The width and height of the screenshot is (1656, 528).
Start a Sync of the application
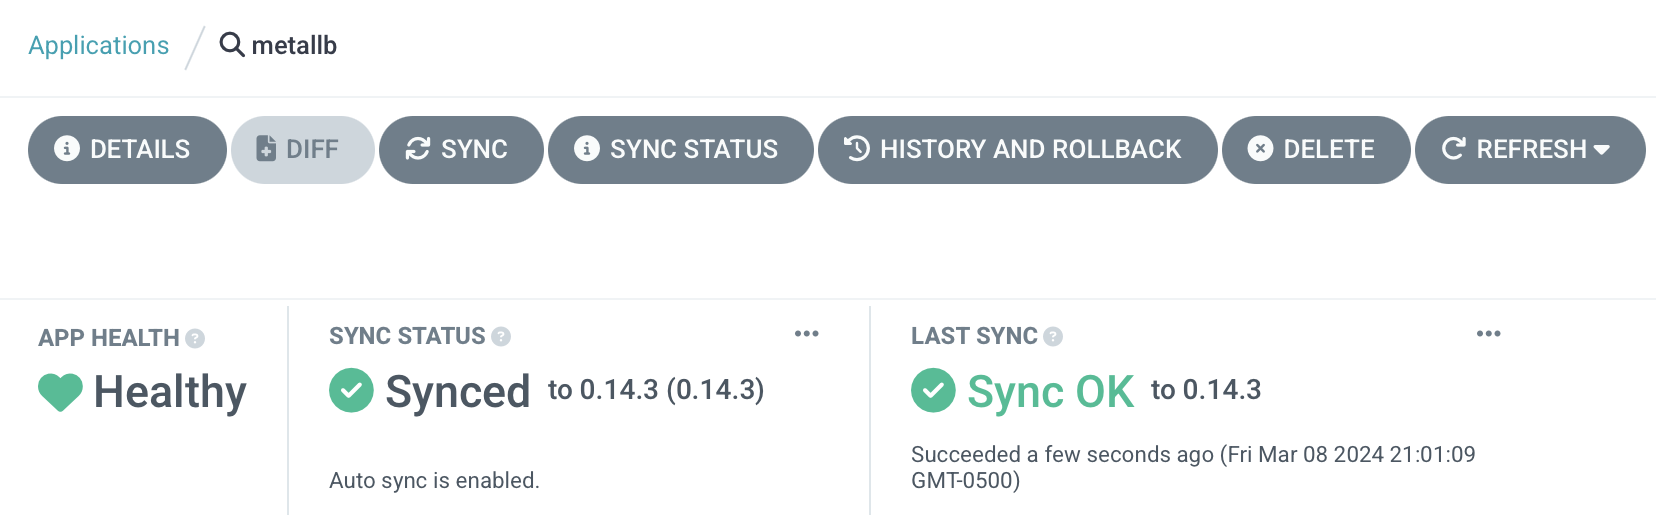pyautogui.click(x=461, y=150)
